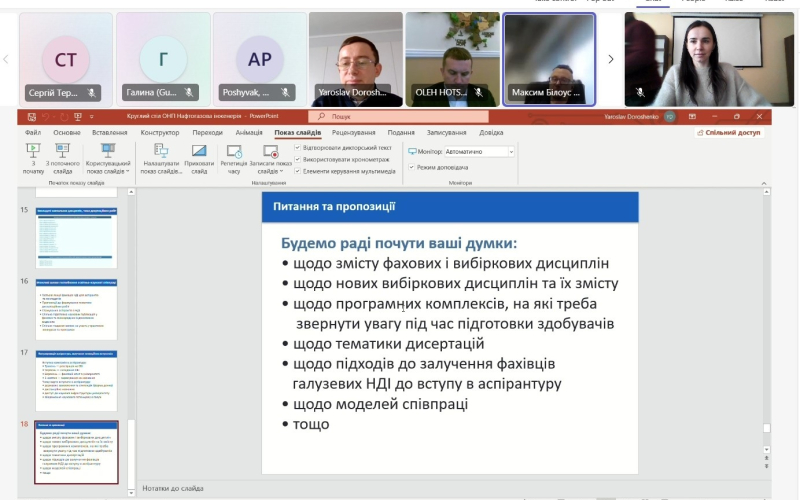Switch to the Довідка tab
The width and height of the screenshot is (800, 500).
491,132
